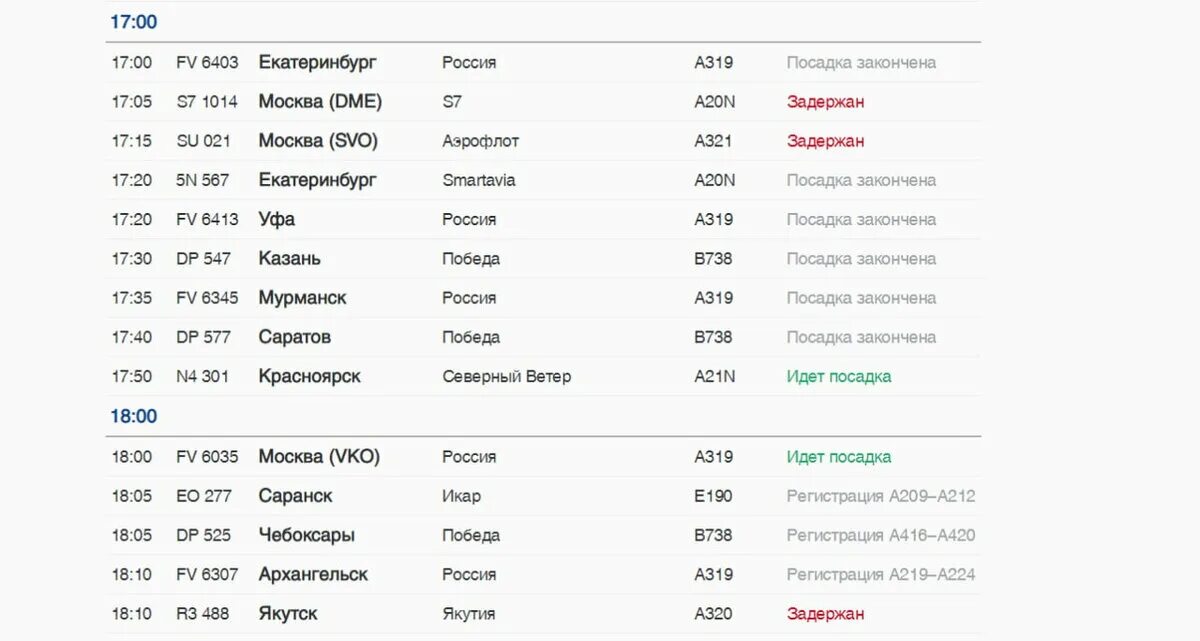Click Задержан status for flight S7 1014
The width and height of the screenshot is (1200, 641).
click(x=826, y=101)
